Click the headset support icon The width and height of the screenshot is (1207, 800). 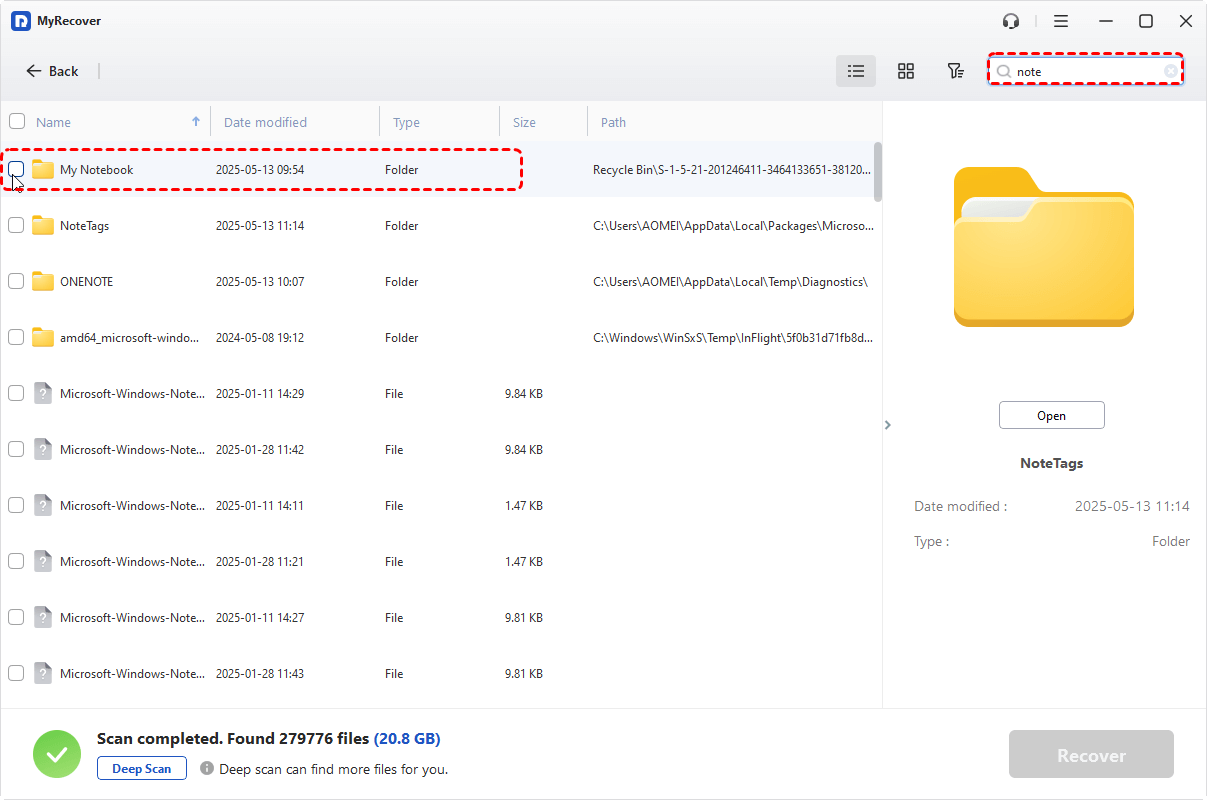tap(1011, 21)
